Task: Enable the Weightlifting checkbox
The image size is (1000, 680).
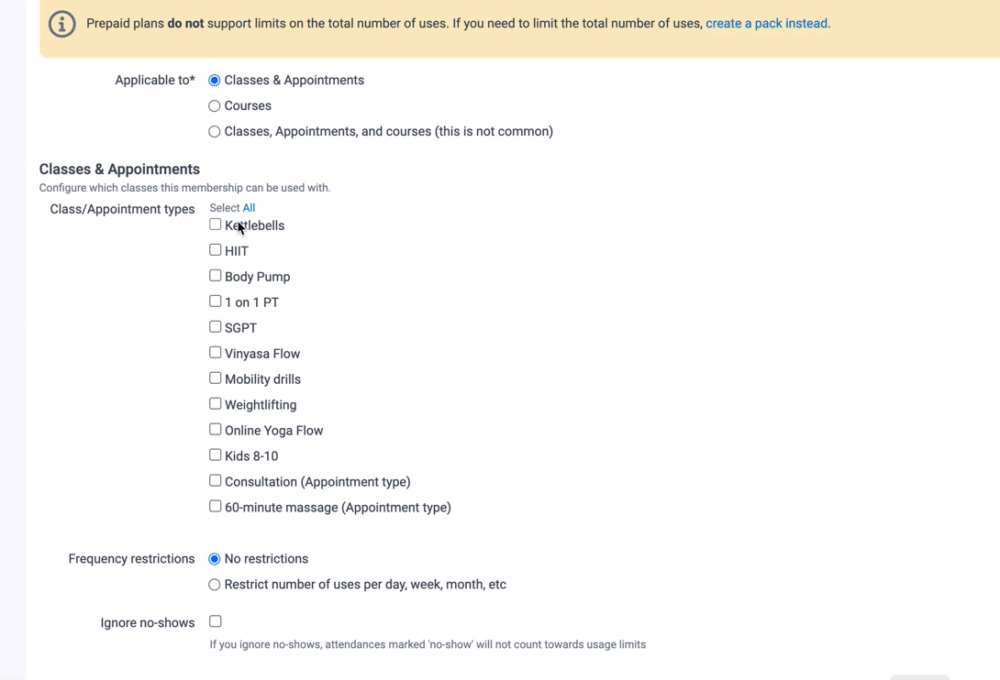Action: pyautogui.click(x=215, y=404)
